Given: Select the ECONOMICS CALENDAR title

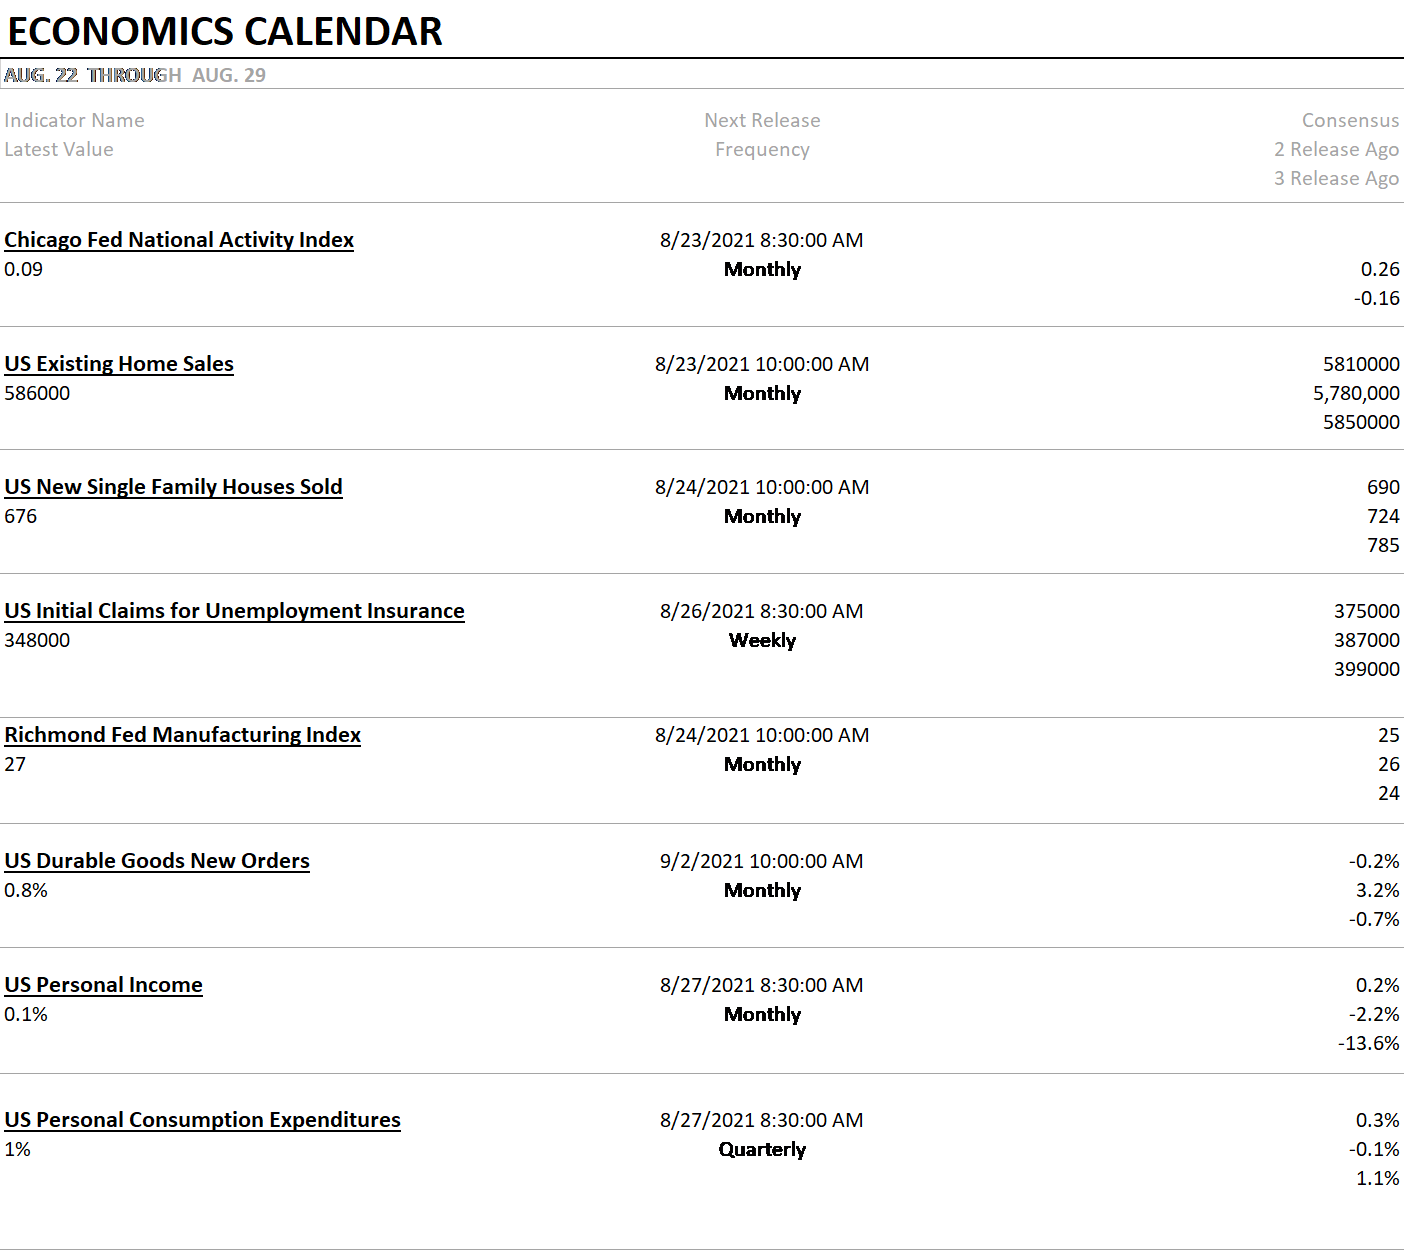Looking at the screenshot, I should point(225,31).
